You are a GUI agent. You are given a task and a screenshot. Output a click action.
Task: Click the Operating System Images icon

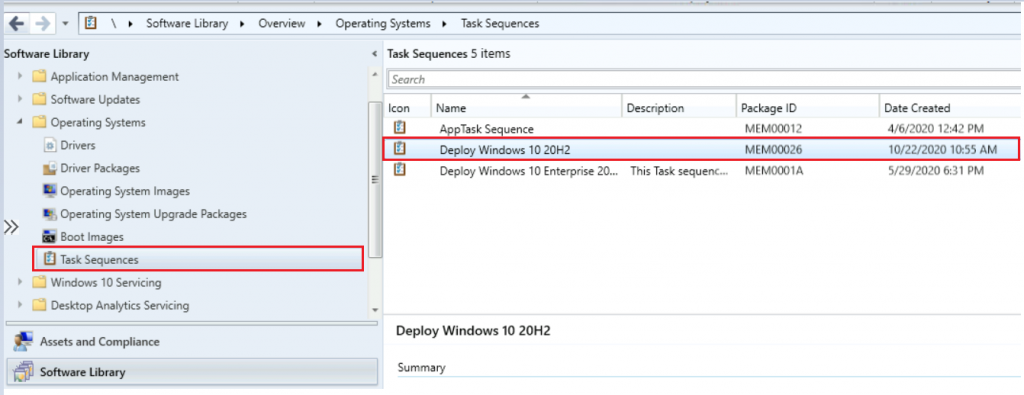point(49,191)
